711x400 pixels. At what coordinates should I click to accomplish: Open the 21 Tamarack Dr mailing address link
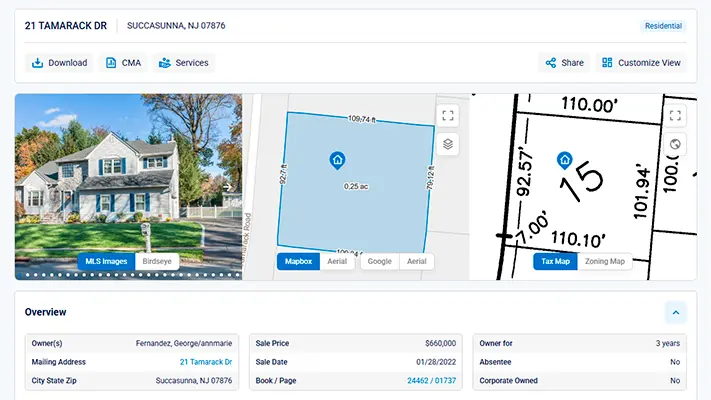point(206,361)
